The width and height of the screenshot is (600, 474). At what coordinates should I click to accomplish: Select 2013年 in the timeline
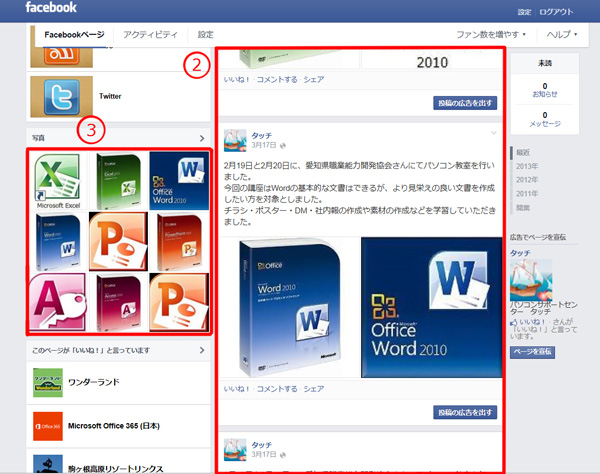[527, 166]
